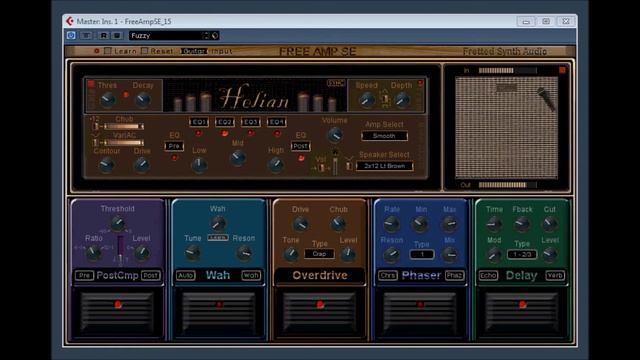Open Speaker Select 2x12 Lt Brown box
The width and height of the screenshot is (640, 360).
point(384,166)
